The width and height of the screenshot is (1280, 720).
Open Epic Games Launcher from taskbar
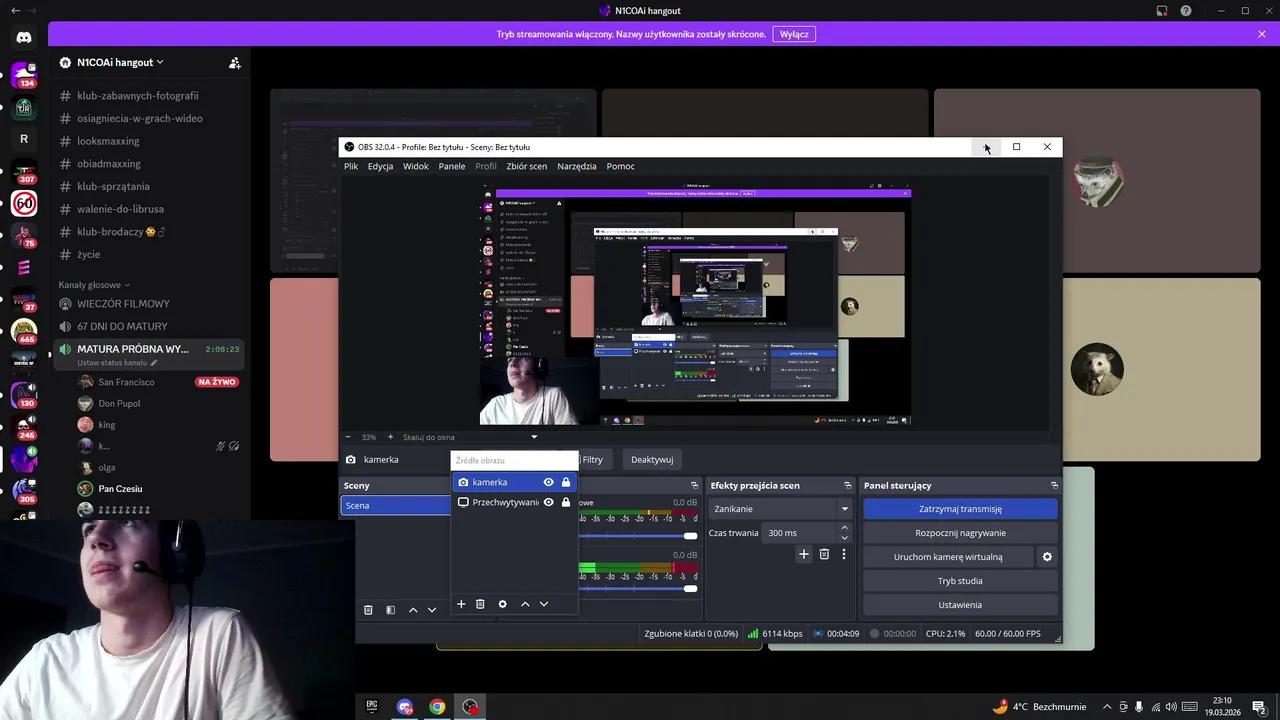click(372, 706)
